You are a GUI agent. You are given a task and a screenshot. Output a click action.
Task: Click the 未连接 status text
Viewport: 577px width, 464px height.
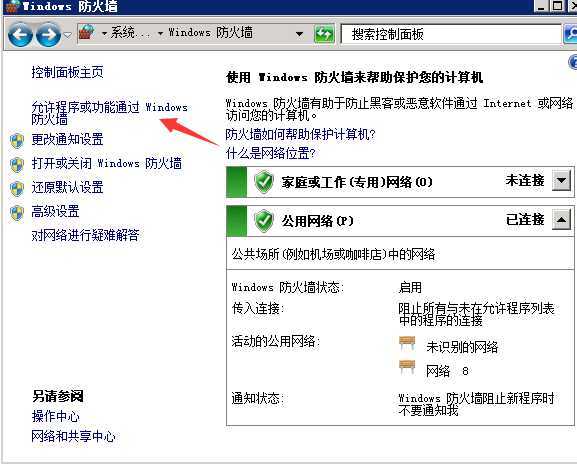tap(525, 181)
